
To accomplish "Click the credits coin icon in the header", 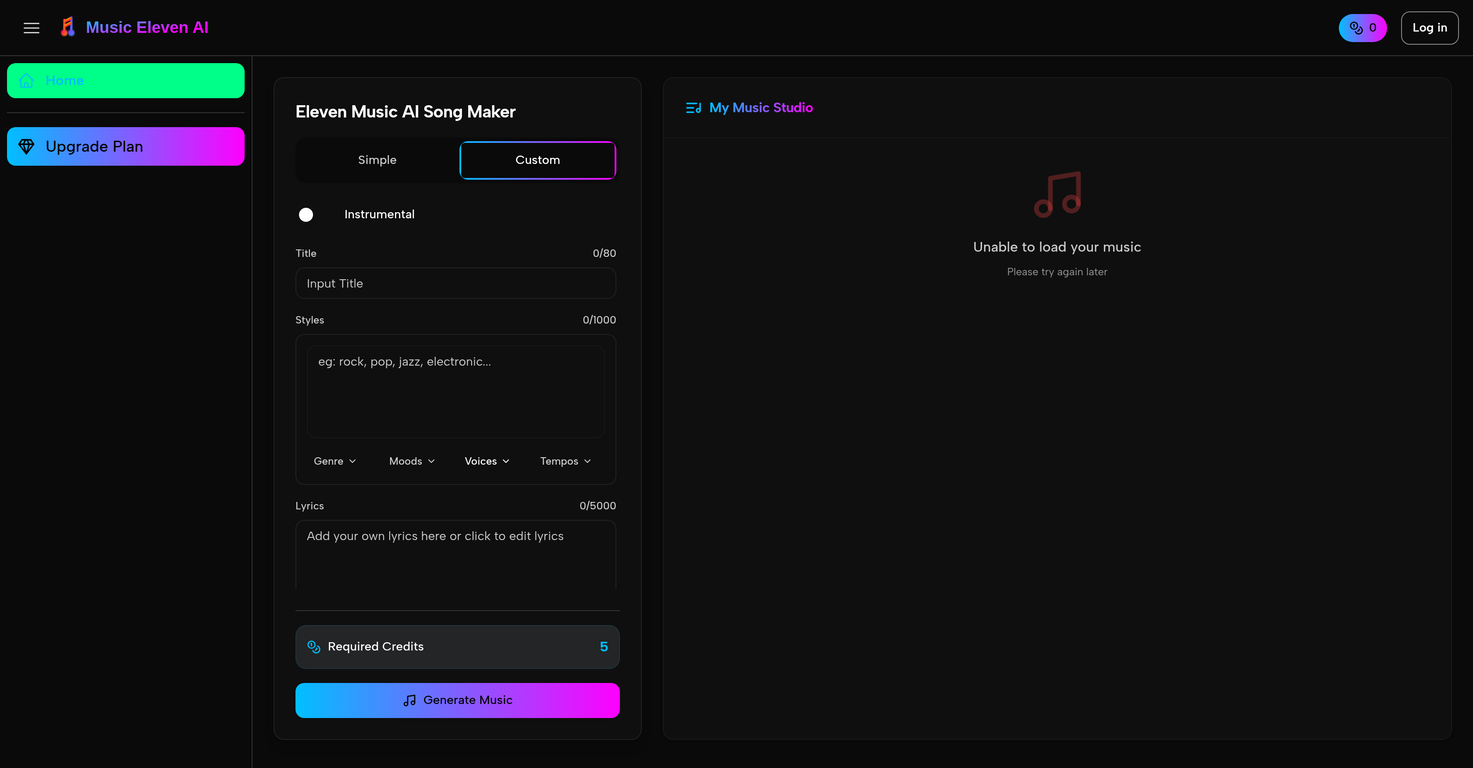I will click(x=1356, y=28).
